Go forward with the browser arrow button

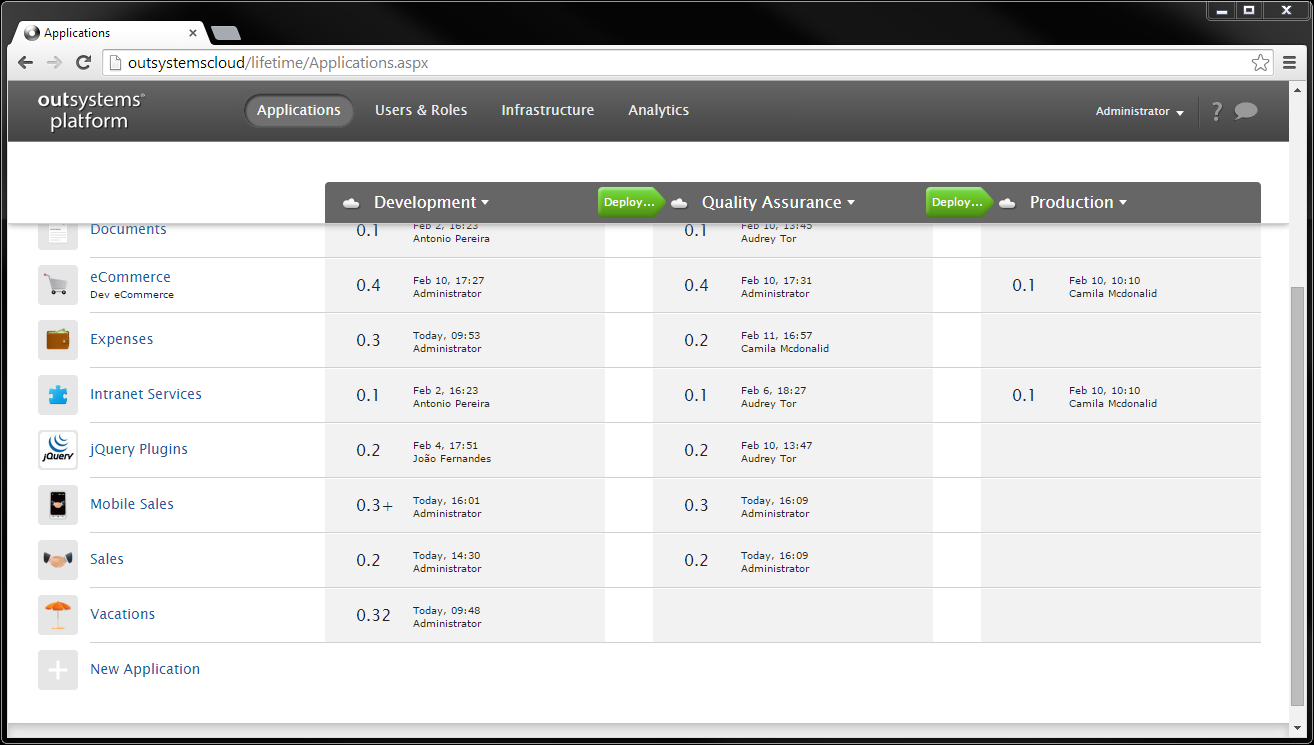[x=54, y=62]
